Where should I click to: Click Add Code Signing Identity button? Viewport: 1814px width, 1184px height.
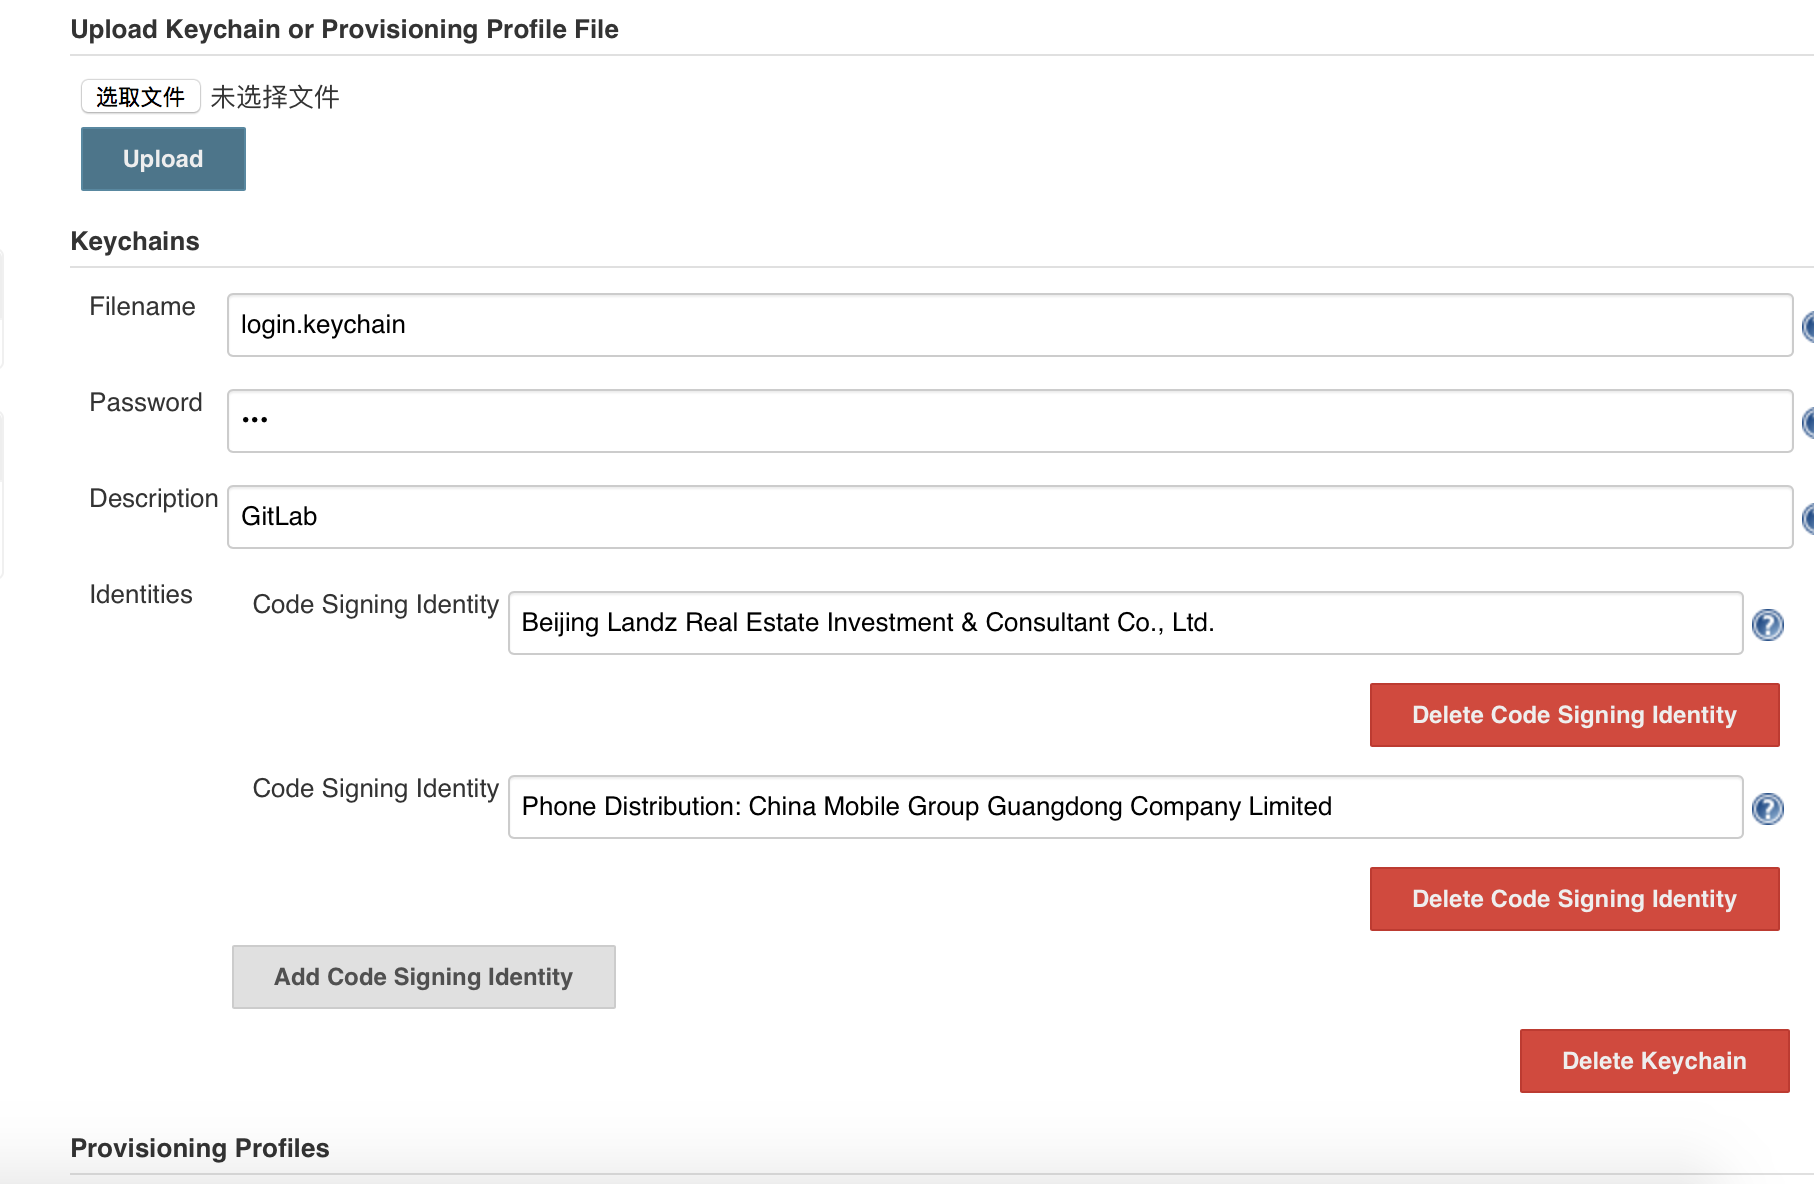click(x=423, y=977)
